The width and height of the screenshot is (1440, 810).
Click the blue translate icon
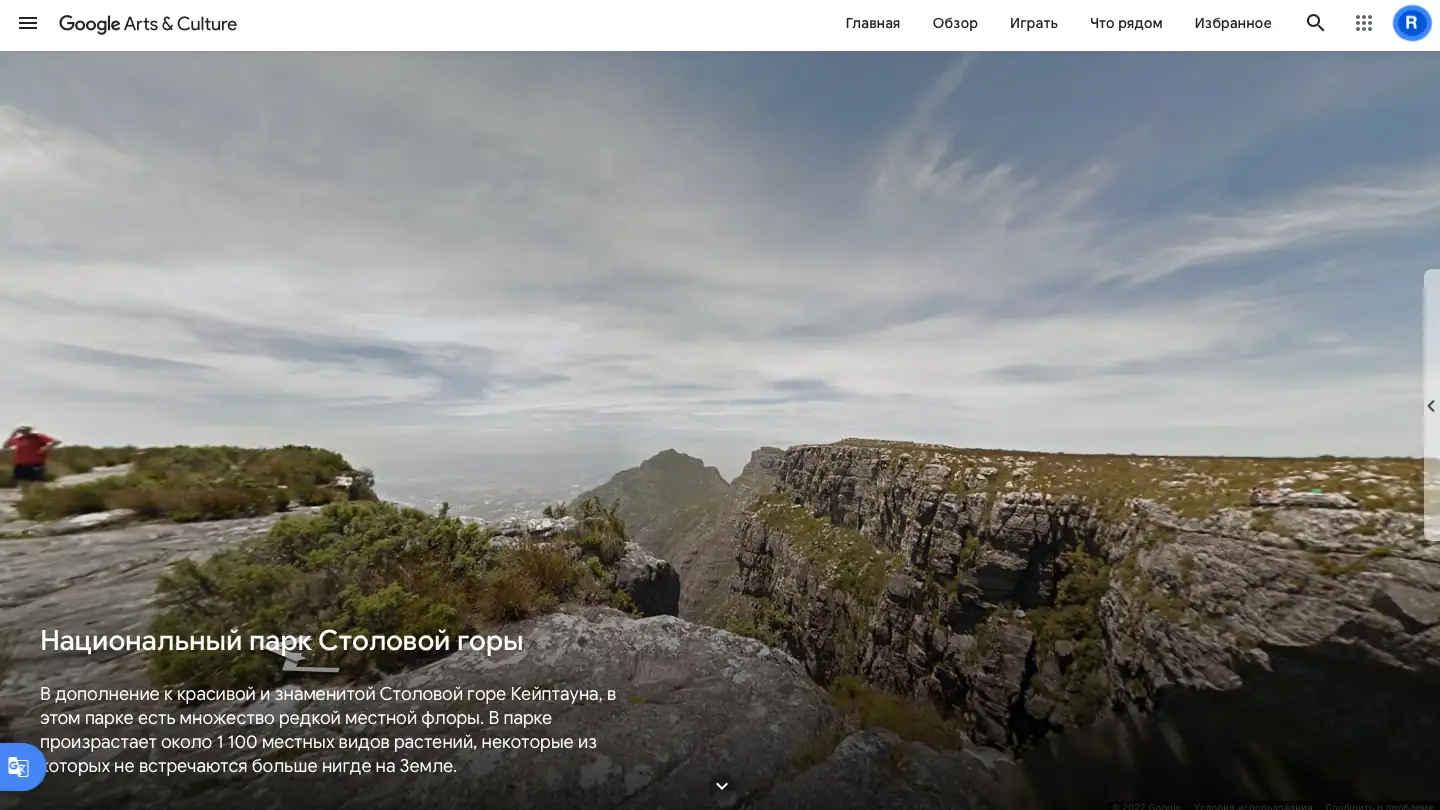click(18, 767)
